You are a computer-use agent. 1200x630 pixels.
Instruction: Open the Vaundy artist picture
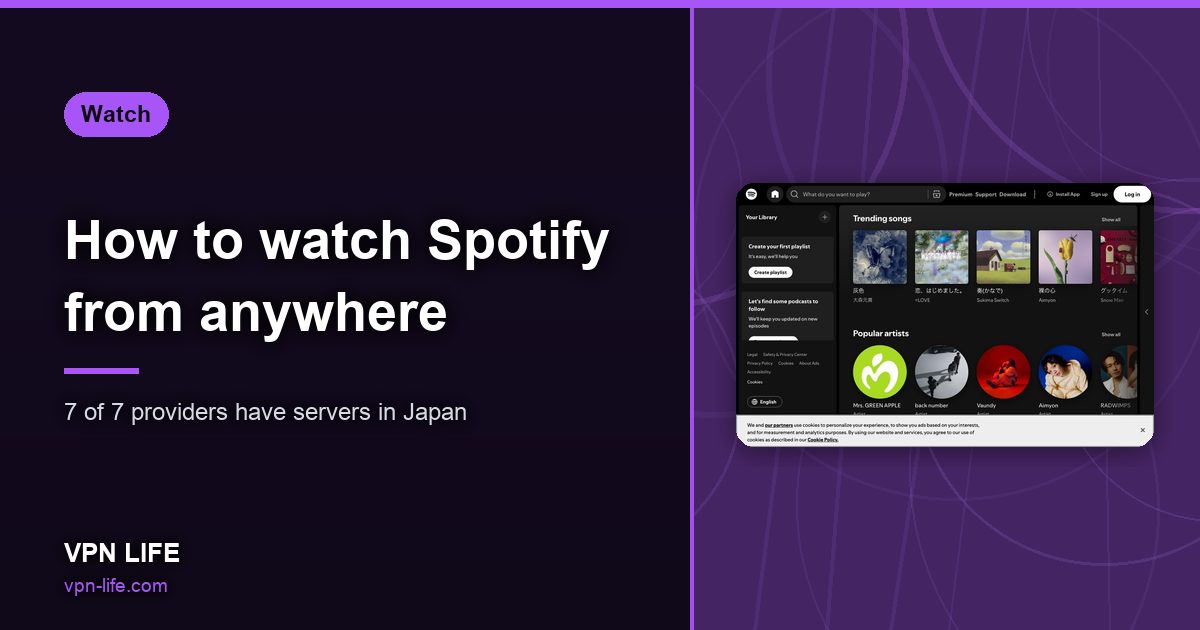click(1003, 372)
